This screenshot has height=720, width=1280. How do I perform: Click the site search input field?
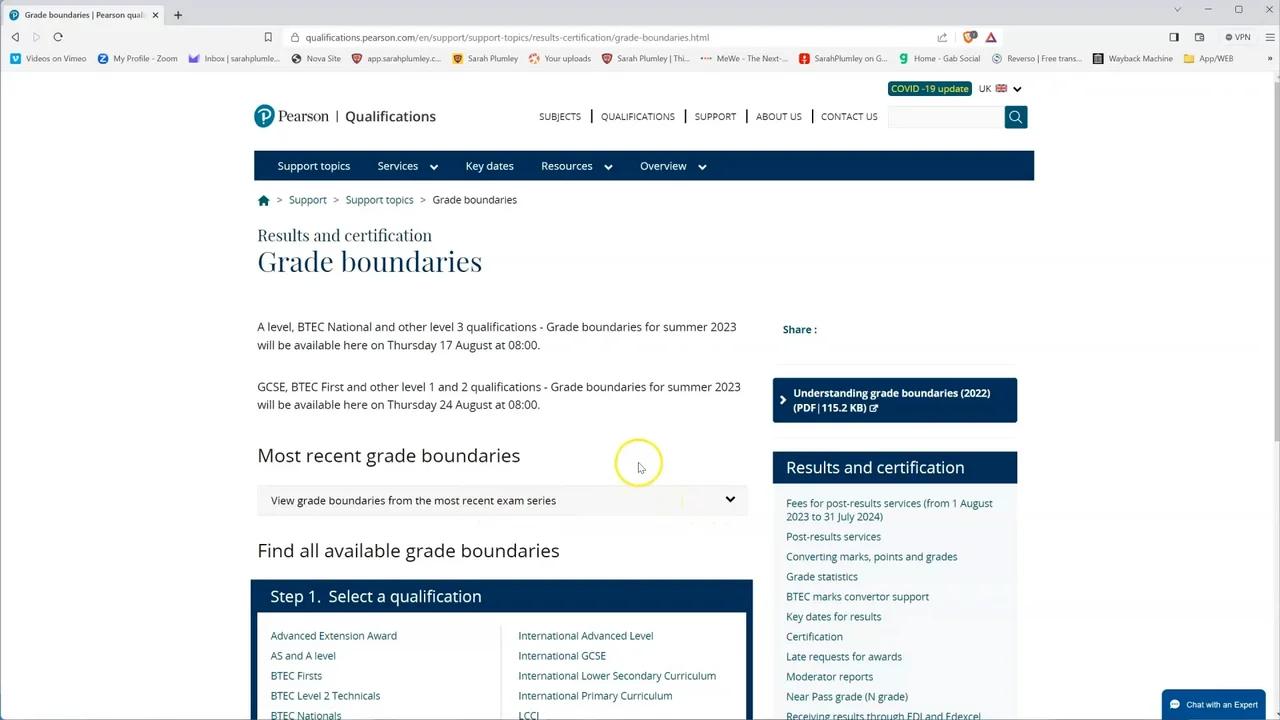coord(945,117)
